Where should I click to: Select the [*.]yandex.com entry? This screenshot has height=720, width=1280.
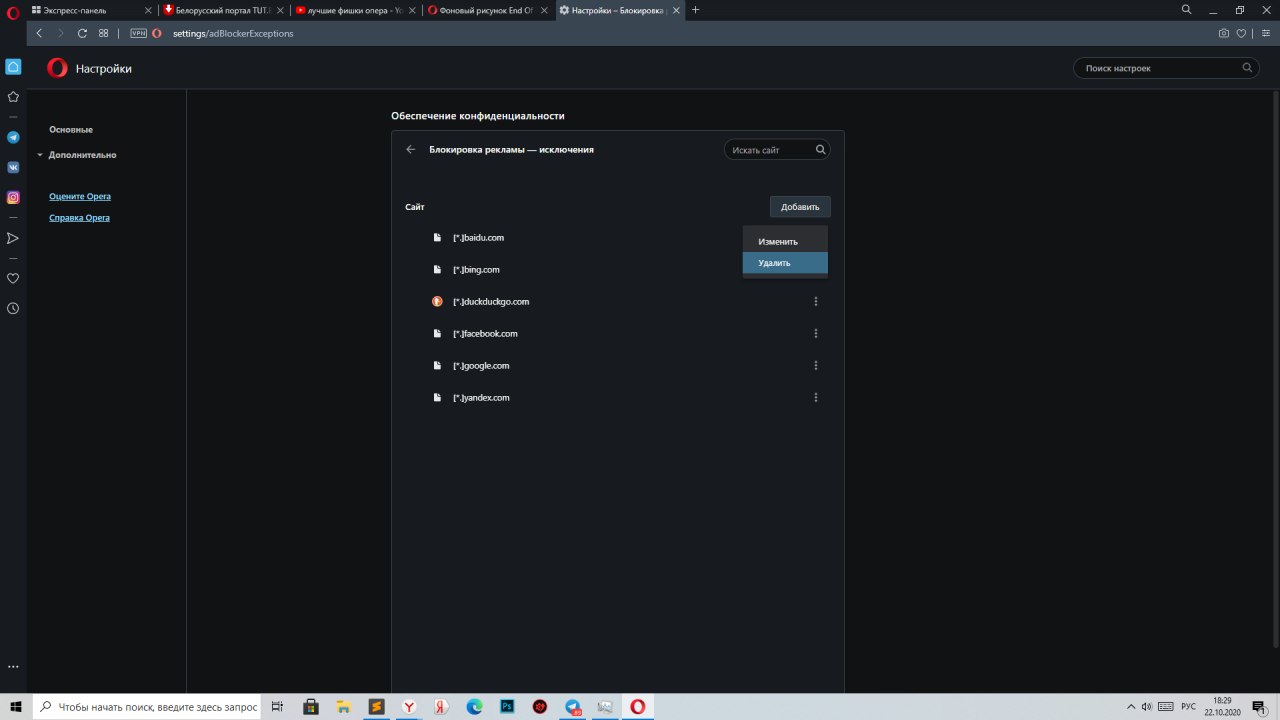click(x=481, y=398)
